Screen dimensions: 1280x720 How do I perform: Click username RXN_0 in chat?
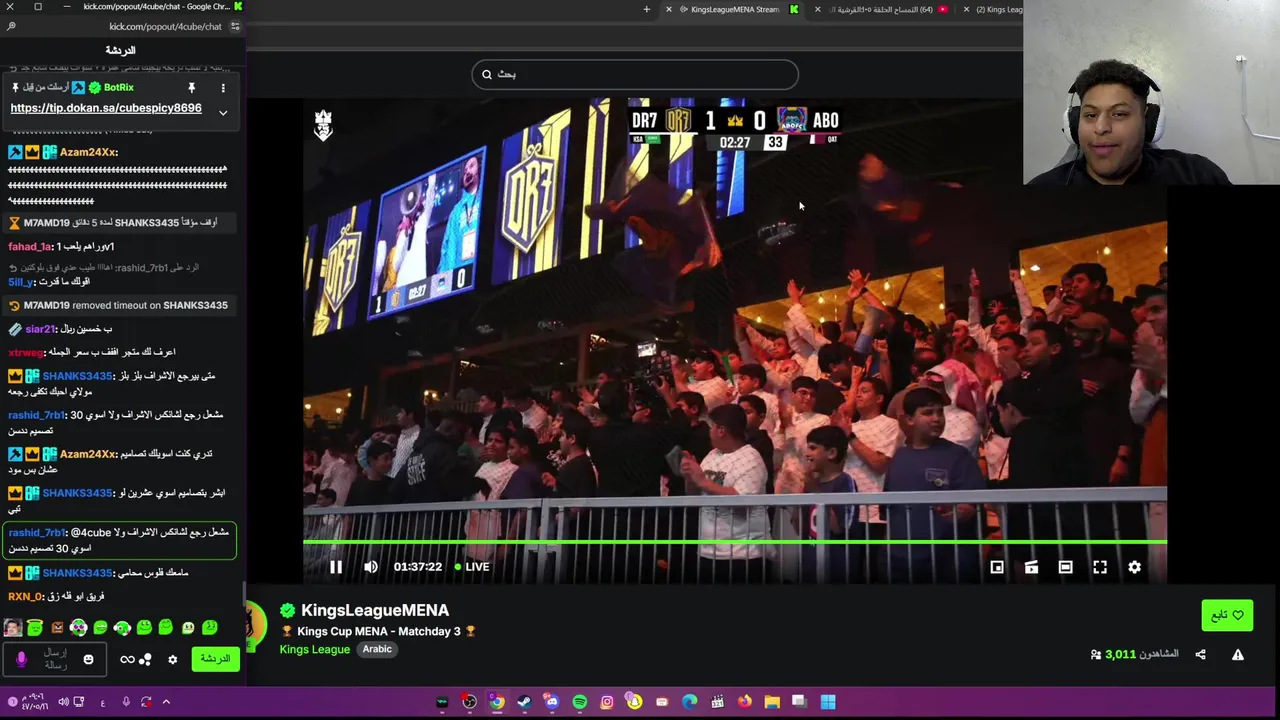coord(25,596)
